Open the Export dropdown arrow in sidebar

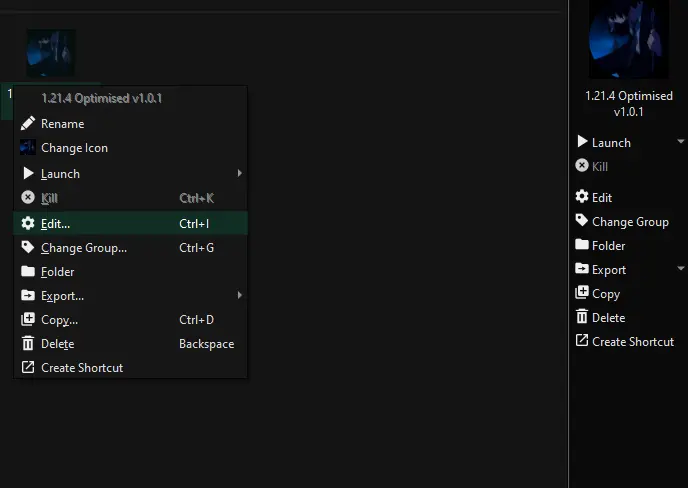click(681, 269)
